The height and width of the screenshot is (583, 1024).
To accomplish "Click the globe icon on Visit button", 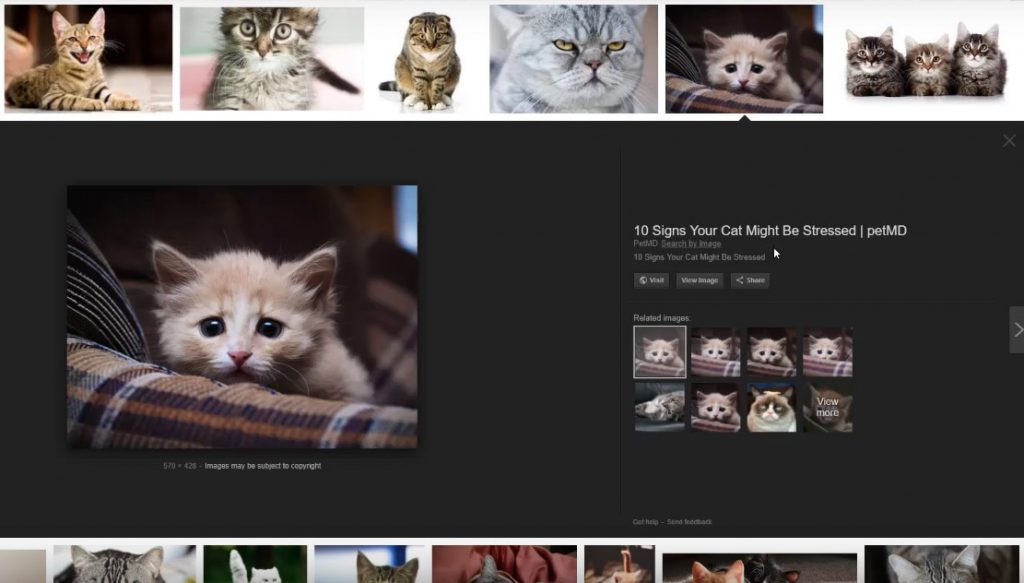I will tap(643, 280).
